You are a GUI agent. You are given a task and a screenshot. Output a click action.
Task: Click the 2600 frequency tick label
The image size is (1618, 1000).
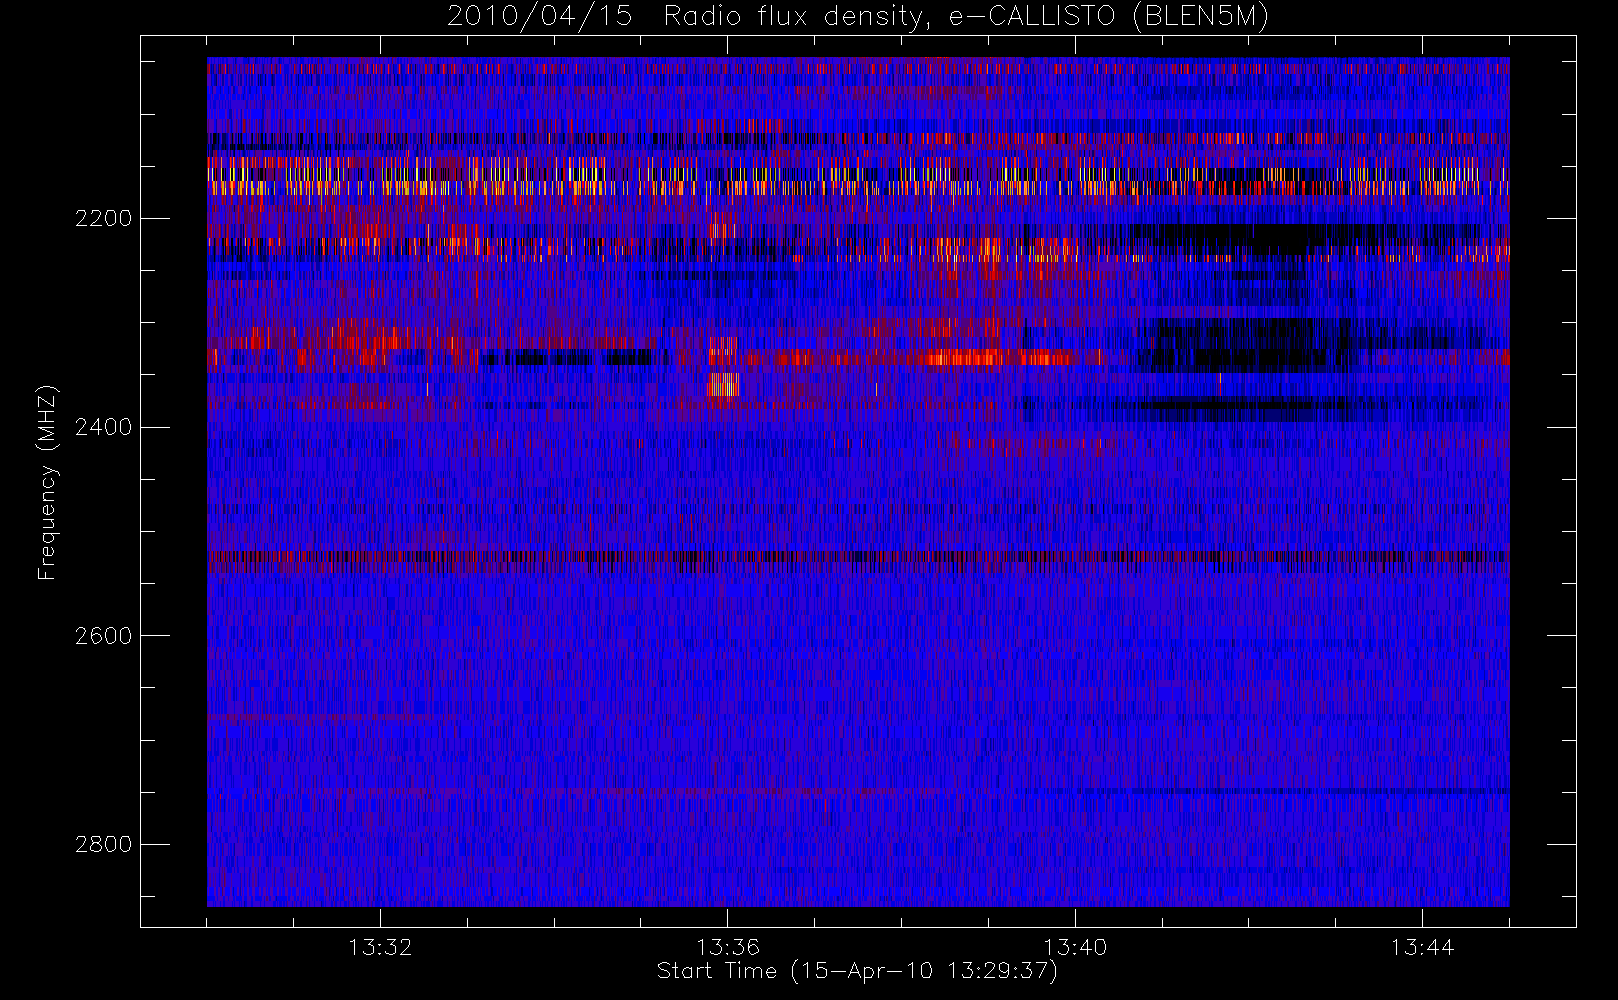[x=103, y=636]
